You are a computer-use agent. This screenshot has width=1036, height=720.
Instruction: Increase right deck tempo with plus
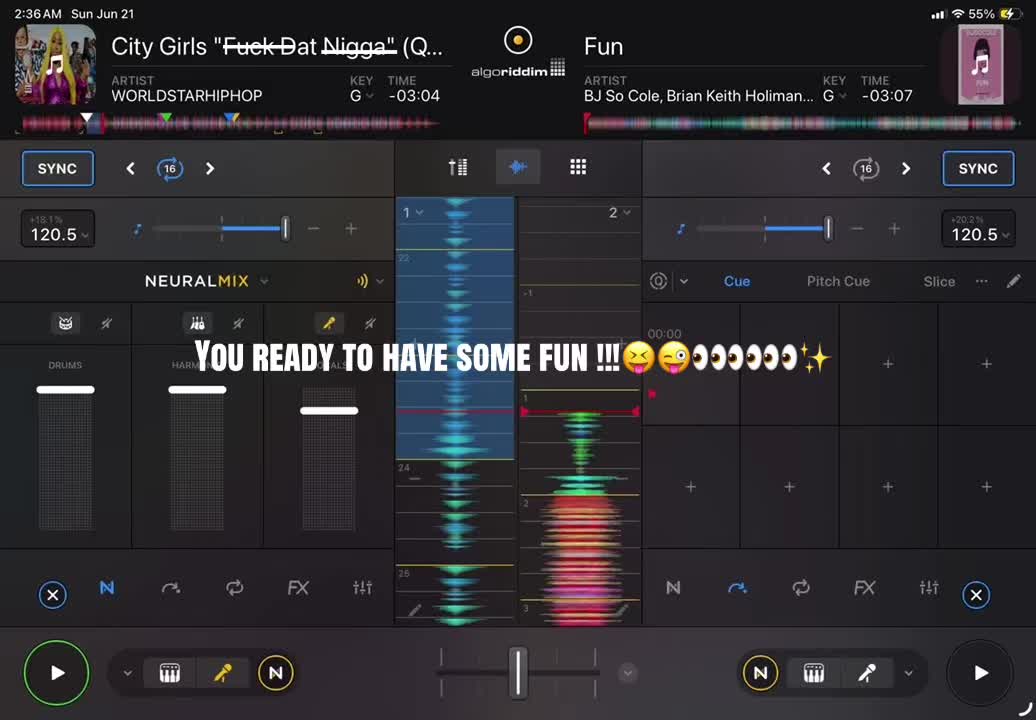tap(894, 229)
